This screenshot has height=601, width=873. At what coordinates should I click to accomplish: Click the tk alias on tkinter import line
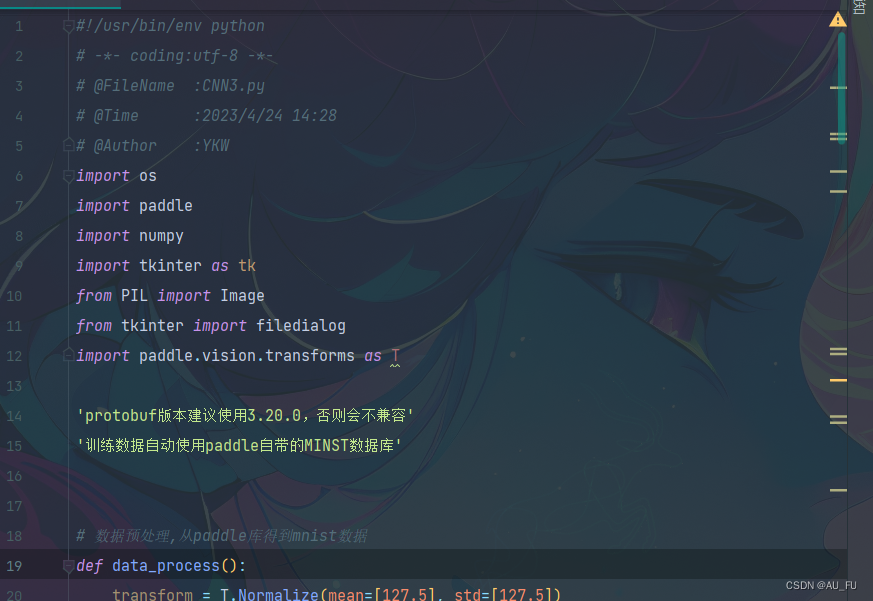point(247,266)
